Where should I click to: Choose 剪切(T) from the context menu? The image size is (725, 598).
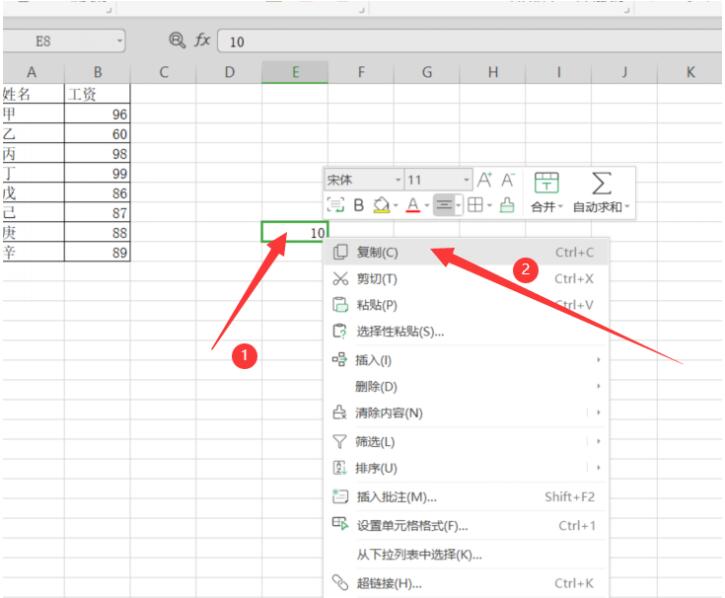(x=466, y=278)
